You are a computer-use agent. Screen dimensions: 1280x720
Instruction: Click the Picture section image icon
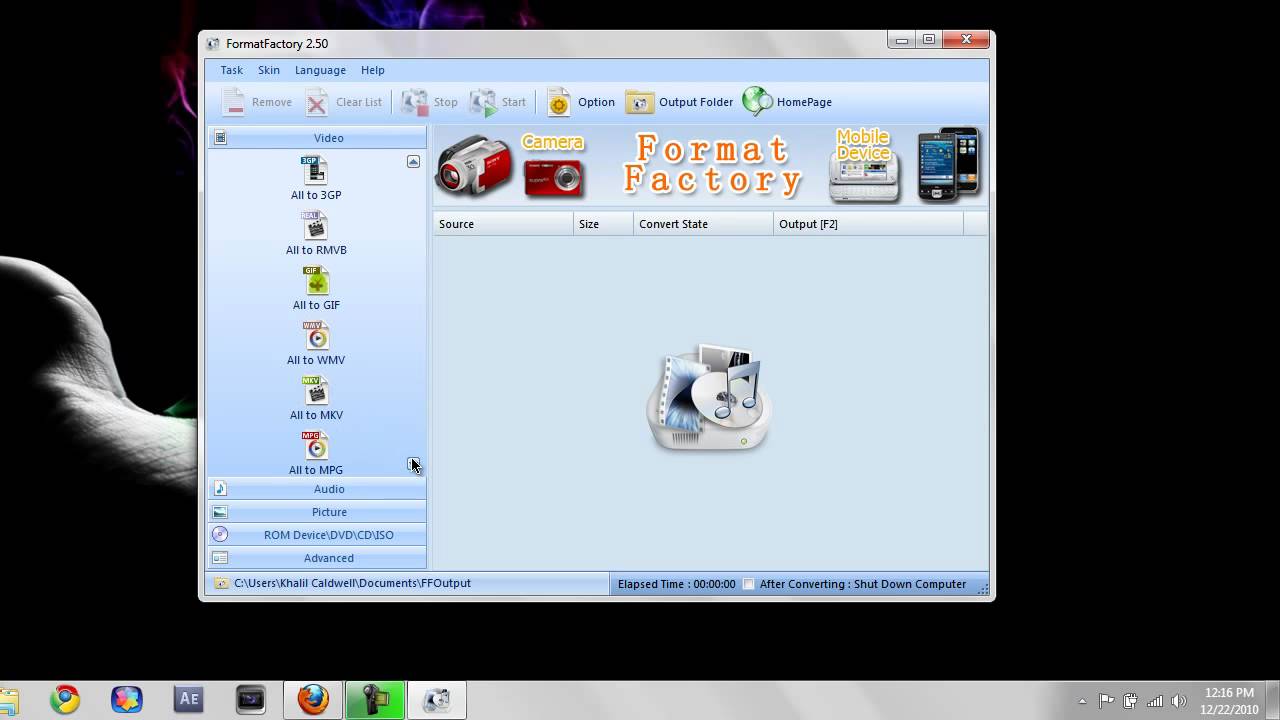(221, 512)
